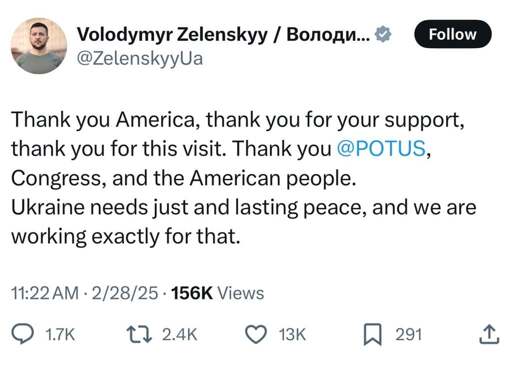Click the 2.4K reposts count

pyautogui.click(x=180, y=334)
